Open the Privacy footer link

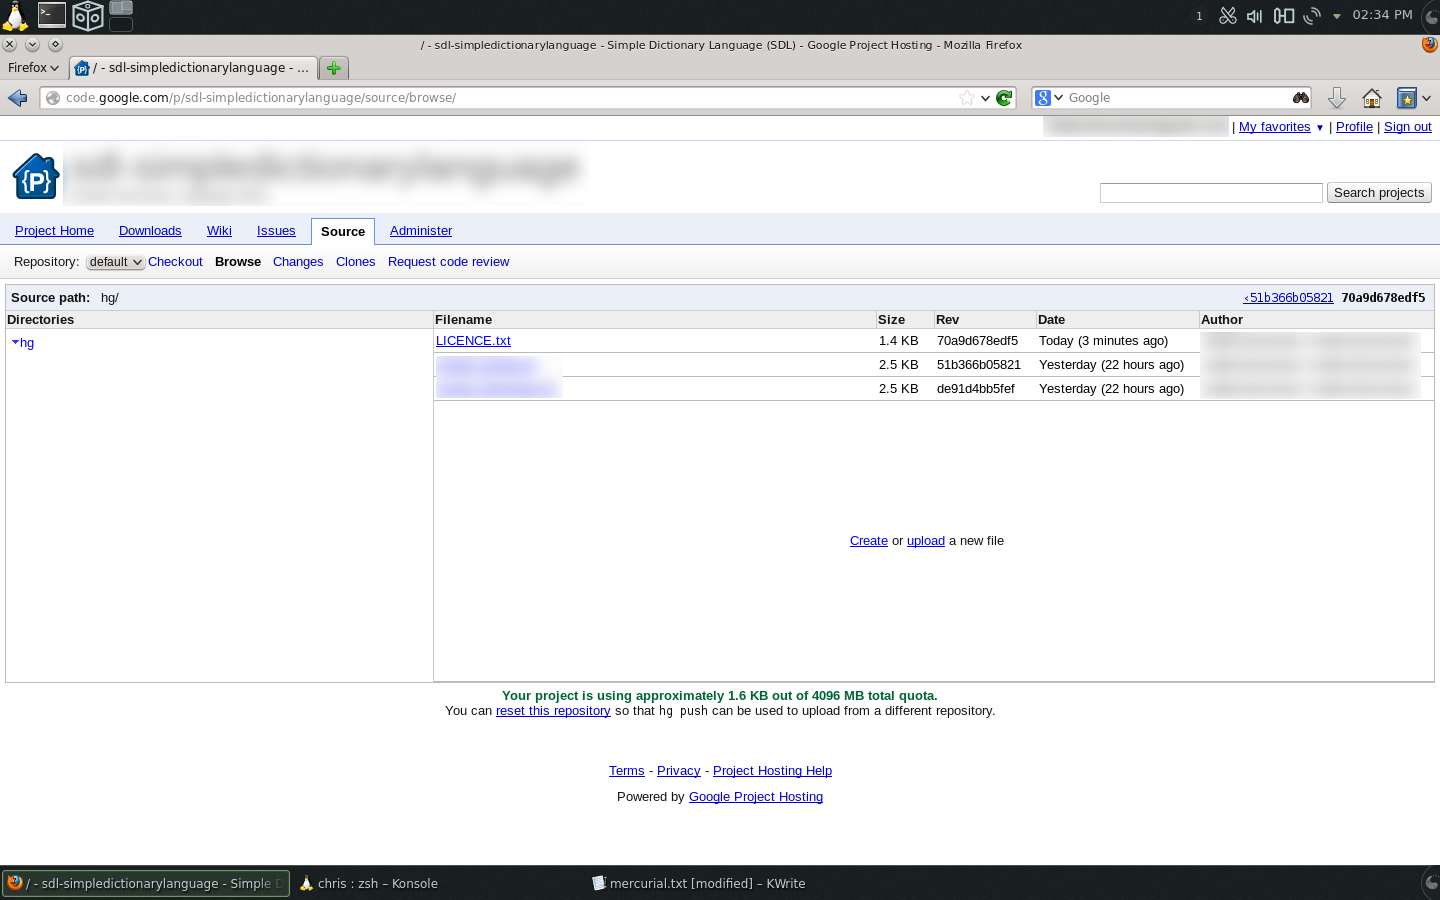point(678,771)
